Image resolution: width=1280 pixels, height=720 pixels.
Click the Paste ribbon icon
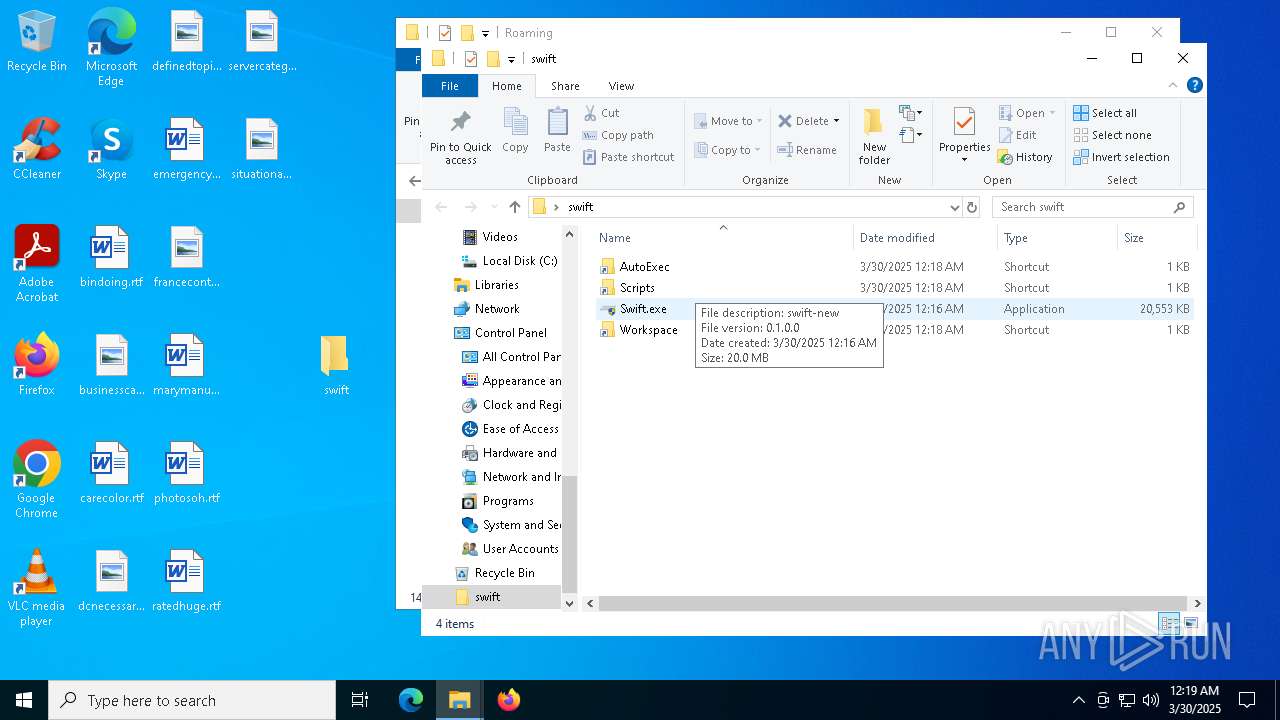coord(557,130)
